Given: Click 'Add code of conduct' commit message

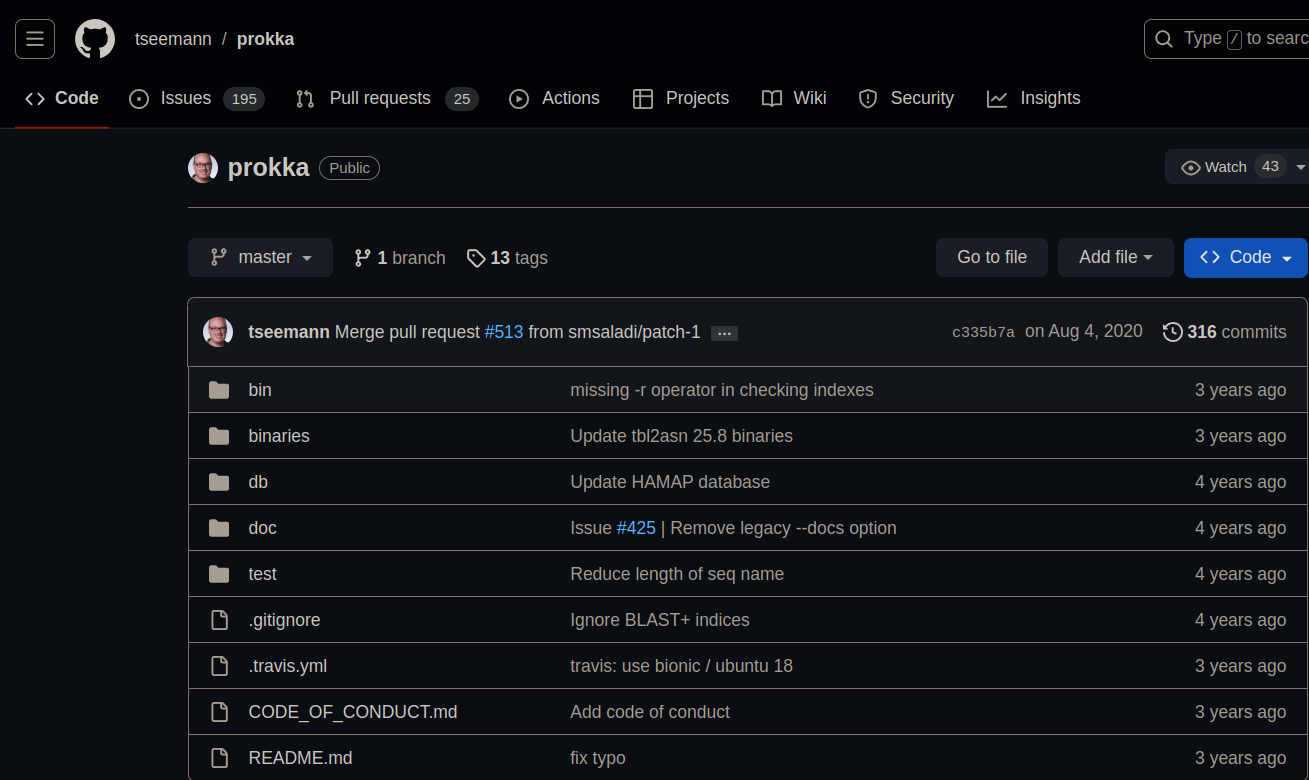Looking at the screenshot, I should [x=650, y=712].
